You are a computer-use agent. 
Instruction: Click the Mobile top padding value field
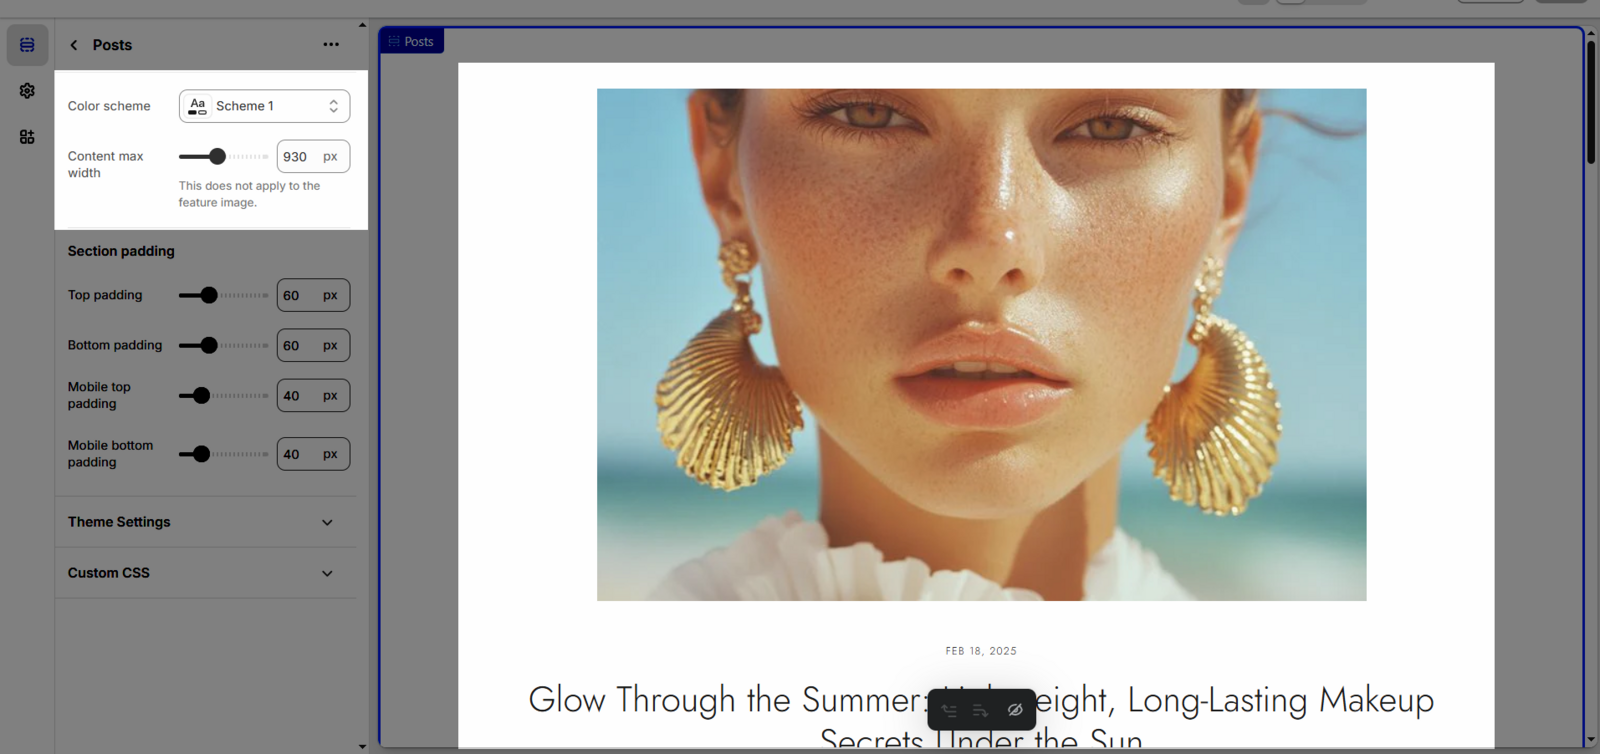[298, 396]
